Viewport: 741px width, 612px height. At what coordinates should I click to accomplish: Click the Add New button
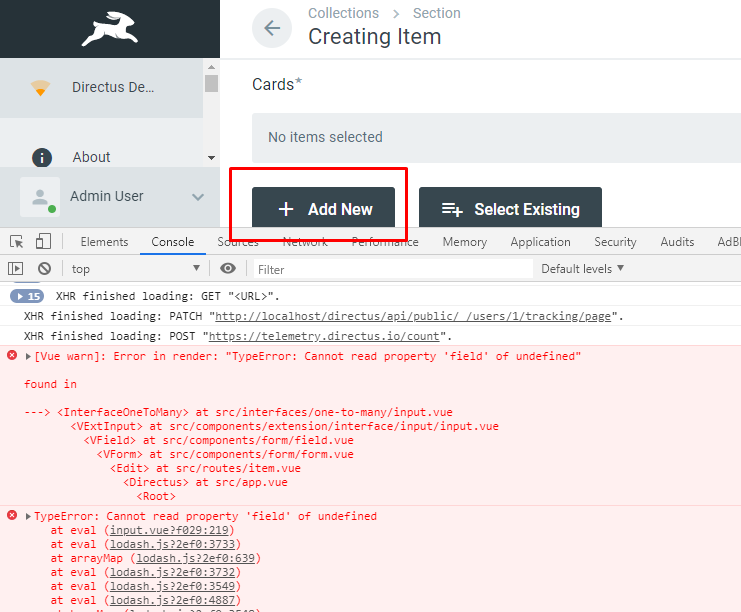click(x=323, y=209)
